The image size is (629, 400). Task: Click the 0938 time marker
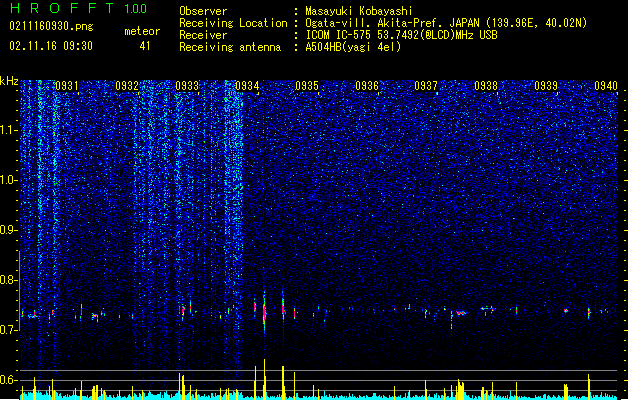point(486,86)
